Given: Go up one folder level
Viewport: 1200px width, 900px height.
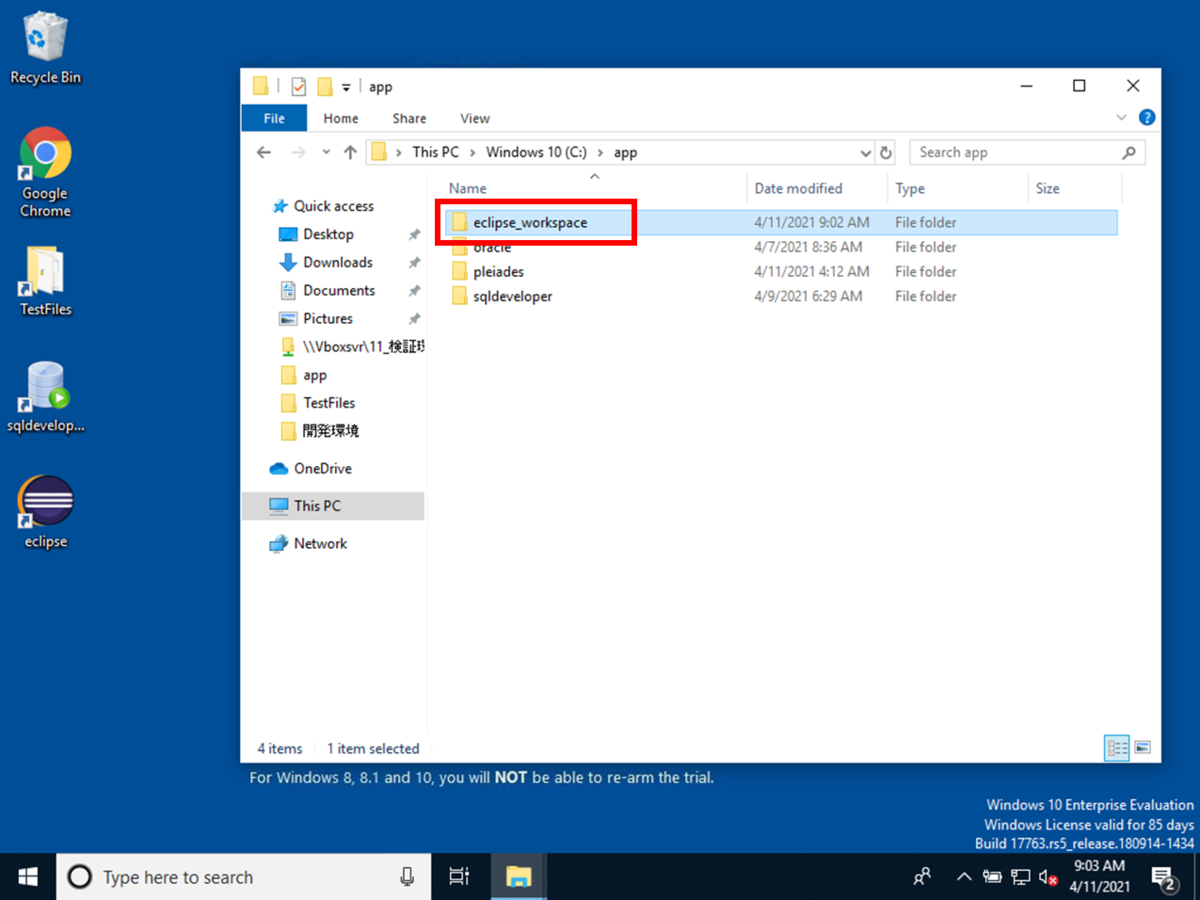Looking at the screenshot, I should 350,152.
